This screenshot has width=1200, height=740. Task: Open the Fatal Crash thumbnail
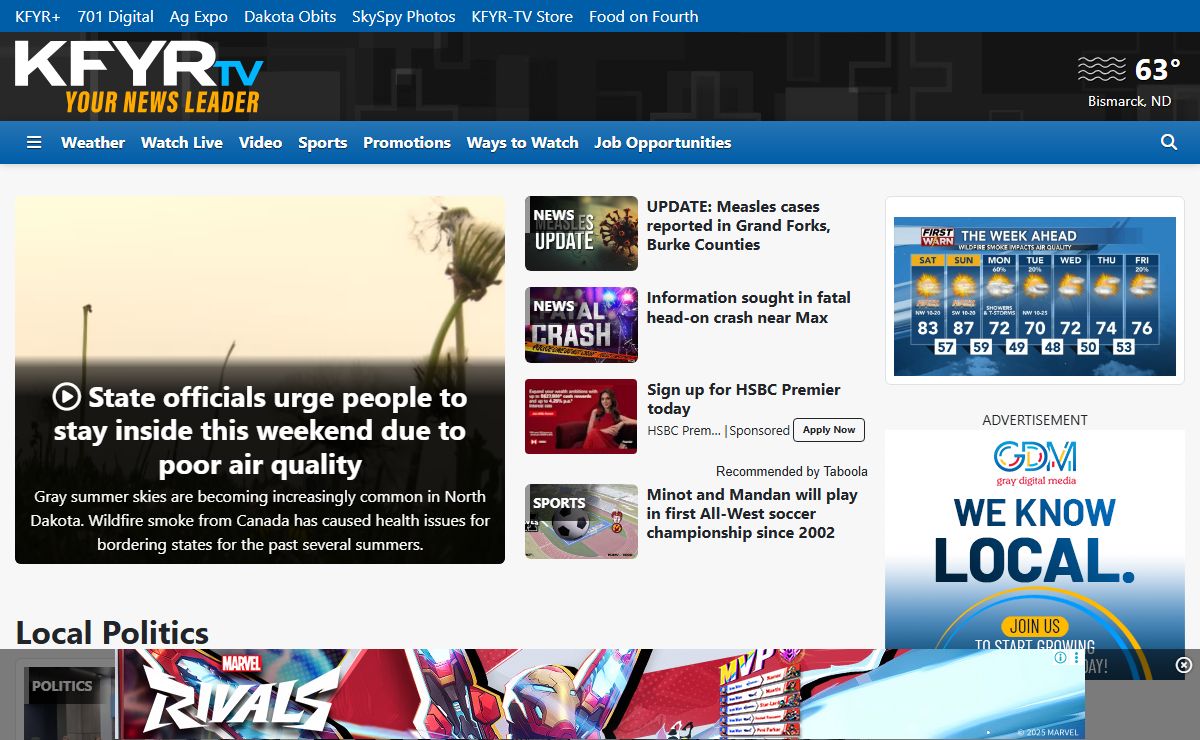tap(581, 325)
